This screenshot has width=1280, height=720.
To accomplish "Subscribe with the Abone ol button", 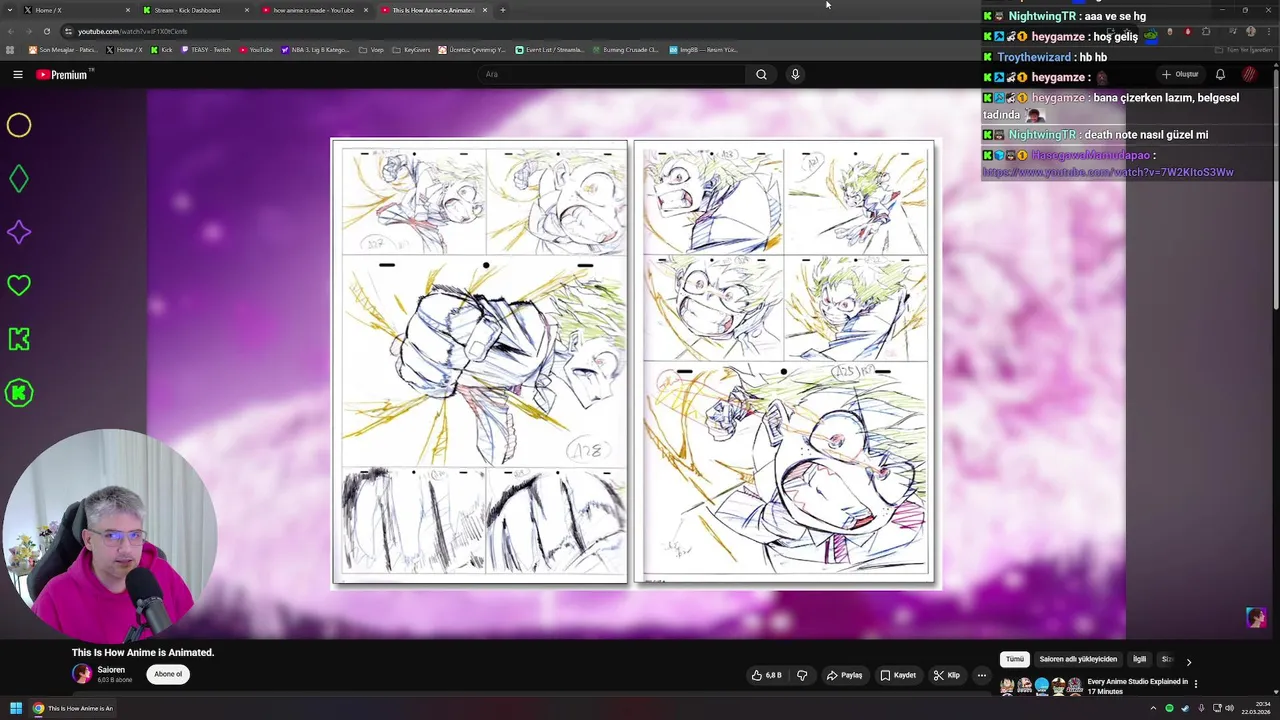I will pyautogui.click(x=168, y=674).
